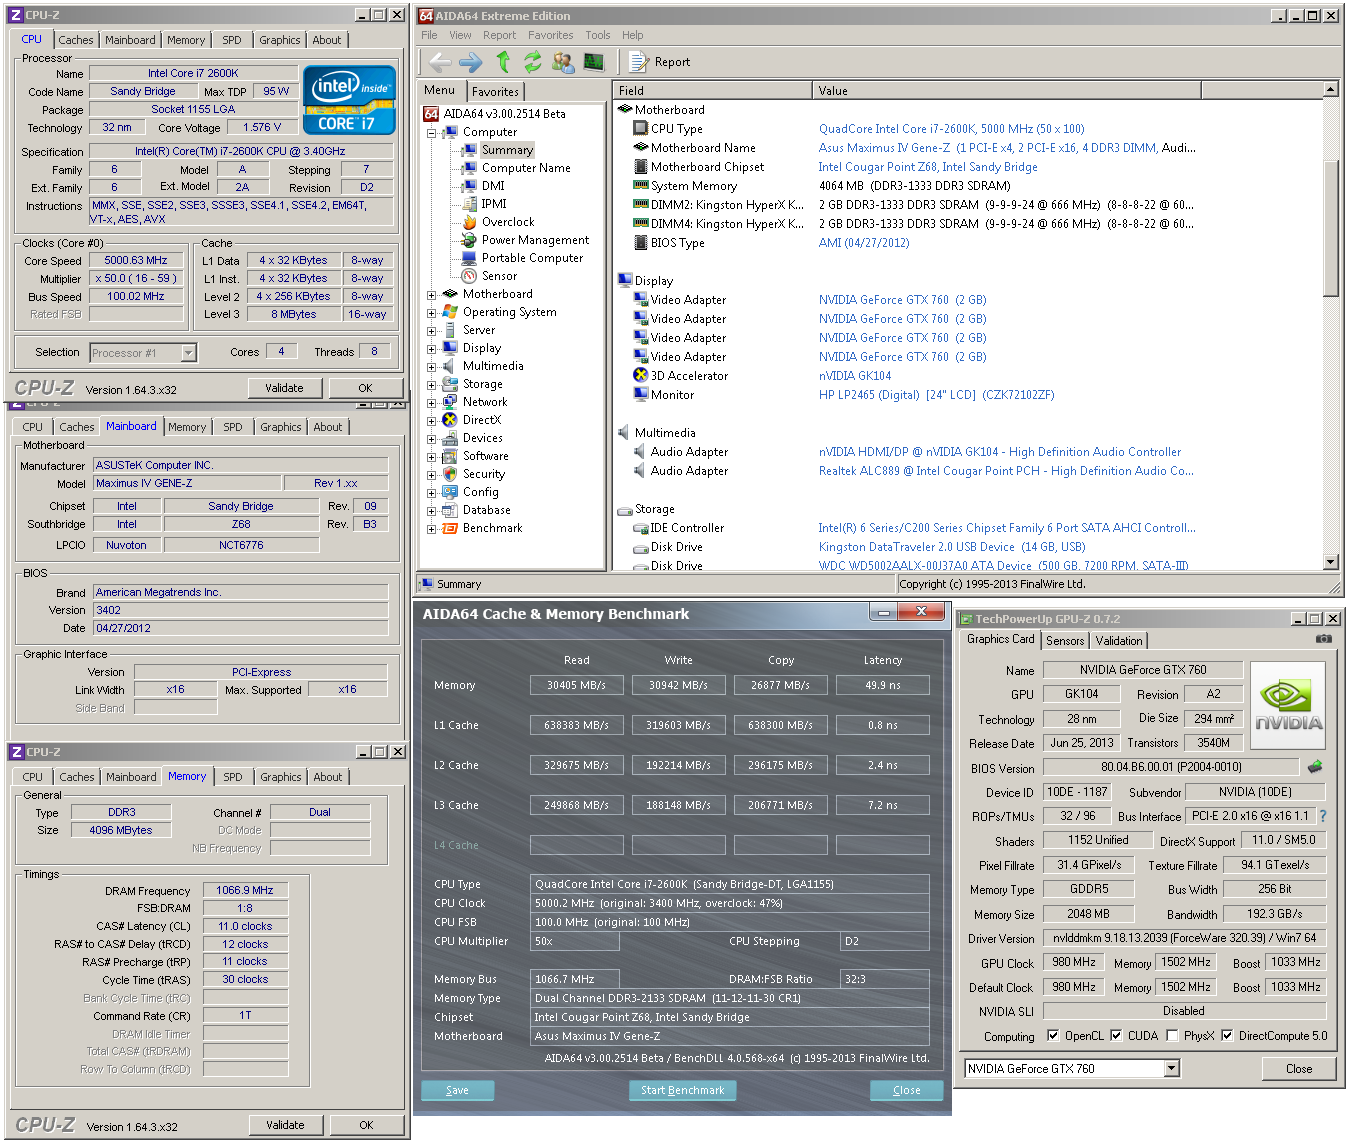Open the green monitor diagnostics icon in AIDA64

click(x=594, y=62)
